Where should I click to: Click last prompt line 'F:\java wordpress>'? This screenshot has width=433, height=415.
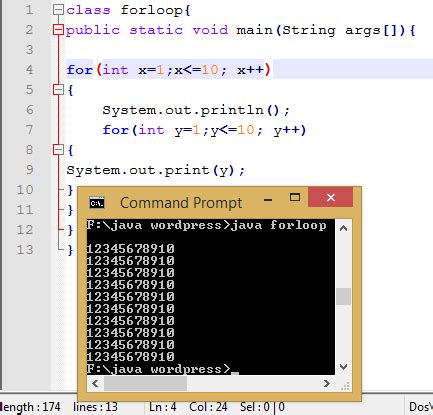tap(158, 369)
